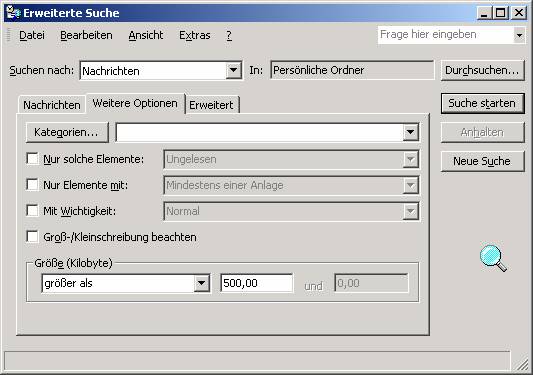Close the Erweiterte Suche window
The height and width of the screenshot is (375, 533).
pos(519,13)
